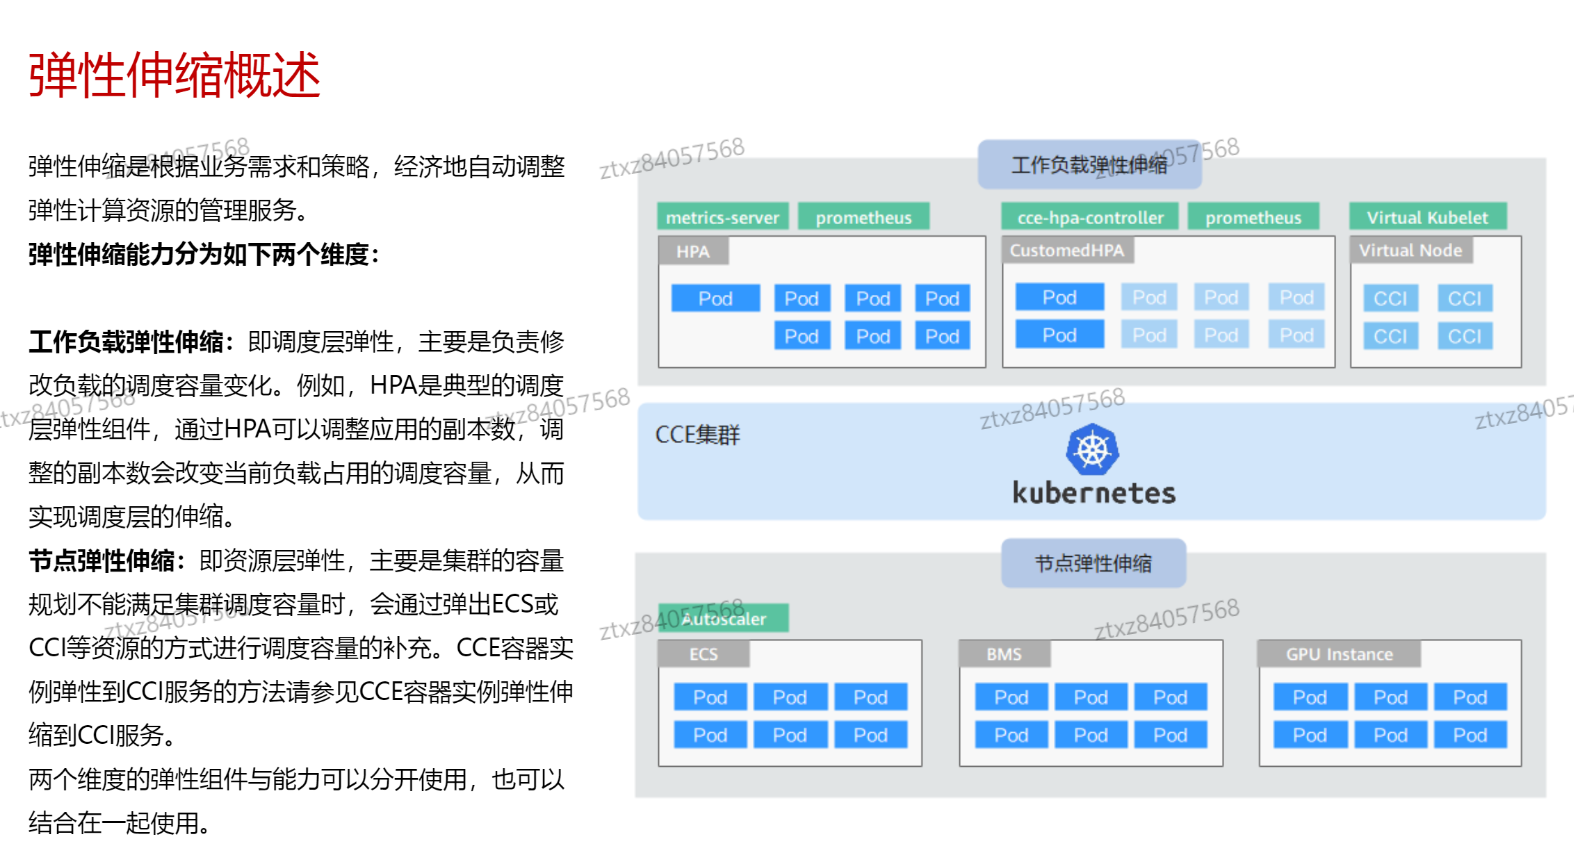Viewport: 1574px width, 846px height.
Task: Click the Kubernetes helm wheel logo
Action: point(1092,450)
